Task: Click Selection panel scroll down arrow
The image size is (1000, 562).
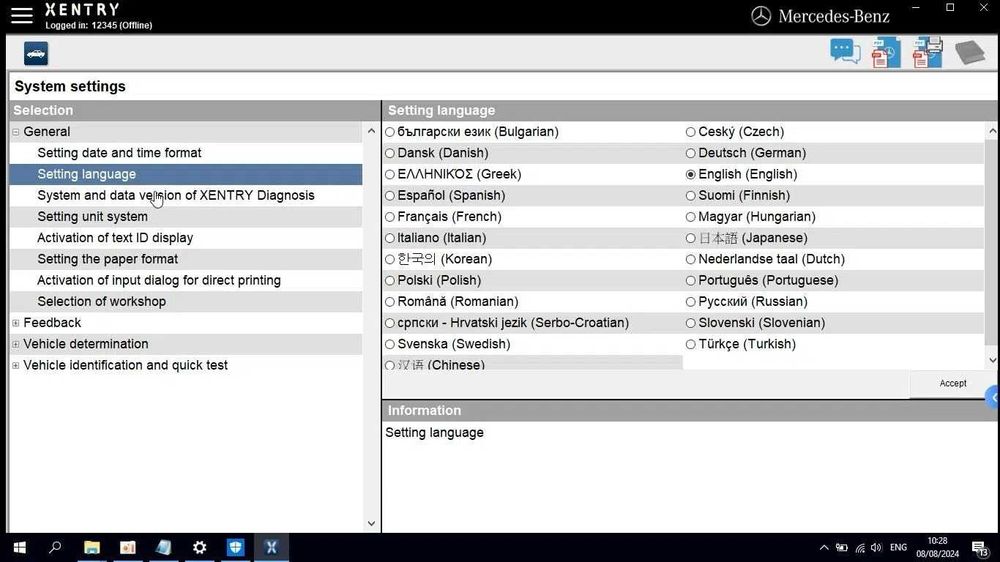Action: tap(371, 524)
